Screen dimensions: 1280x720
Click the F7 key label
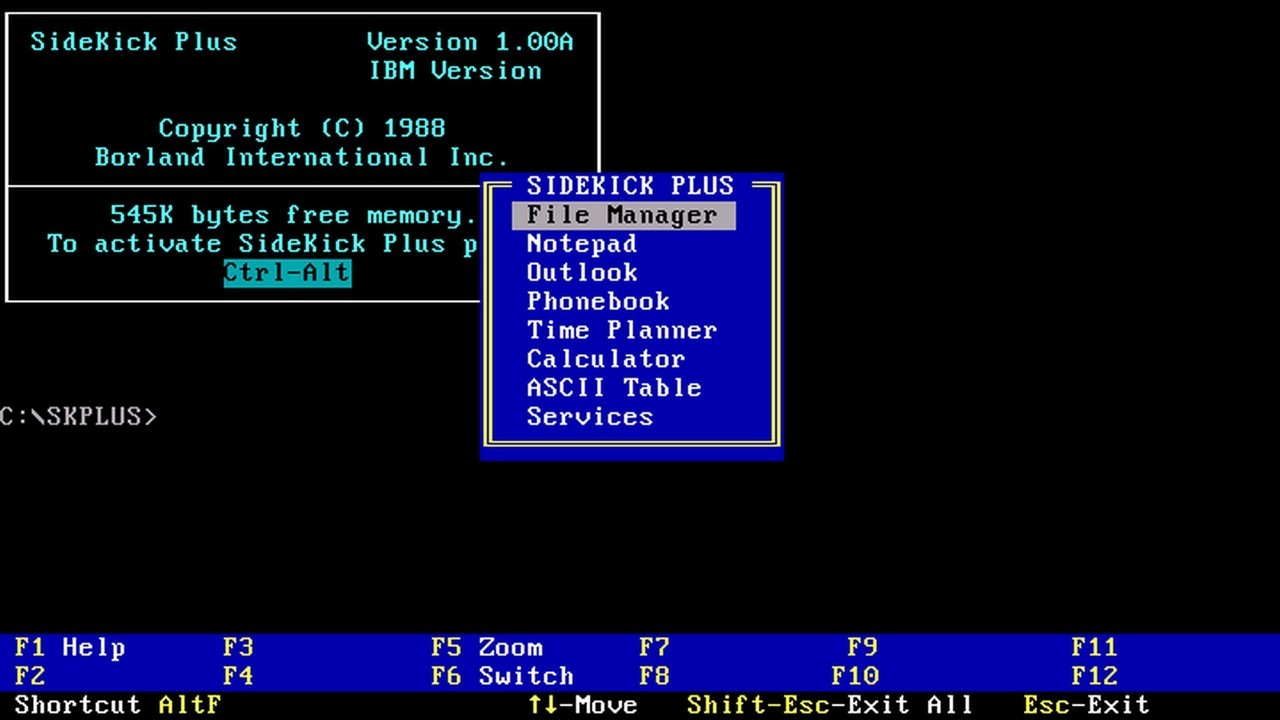point(654,648)
